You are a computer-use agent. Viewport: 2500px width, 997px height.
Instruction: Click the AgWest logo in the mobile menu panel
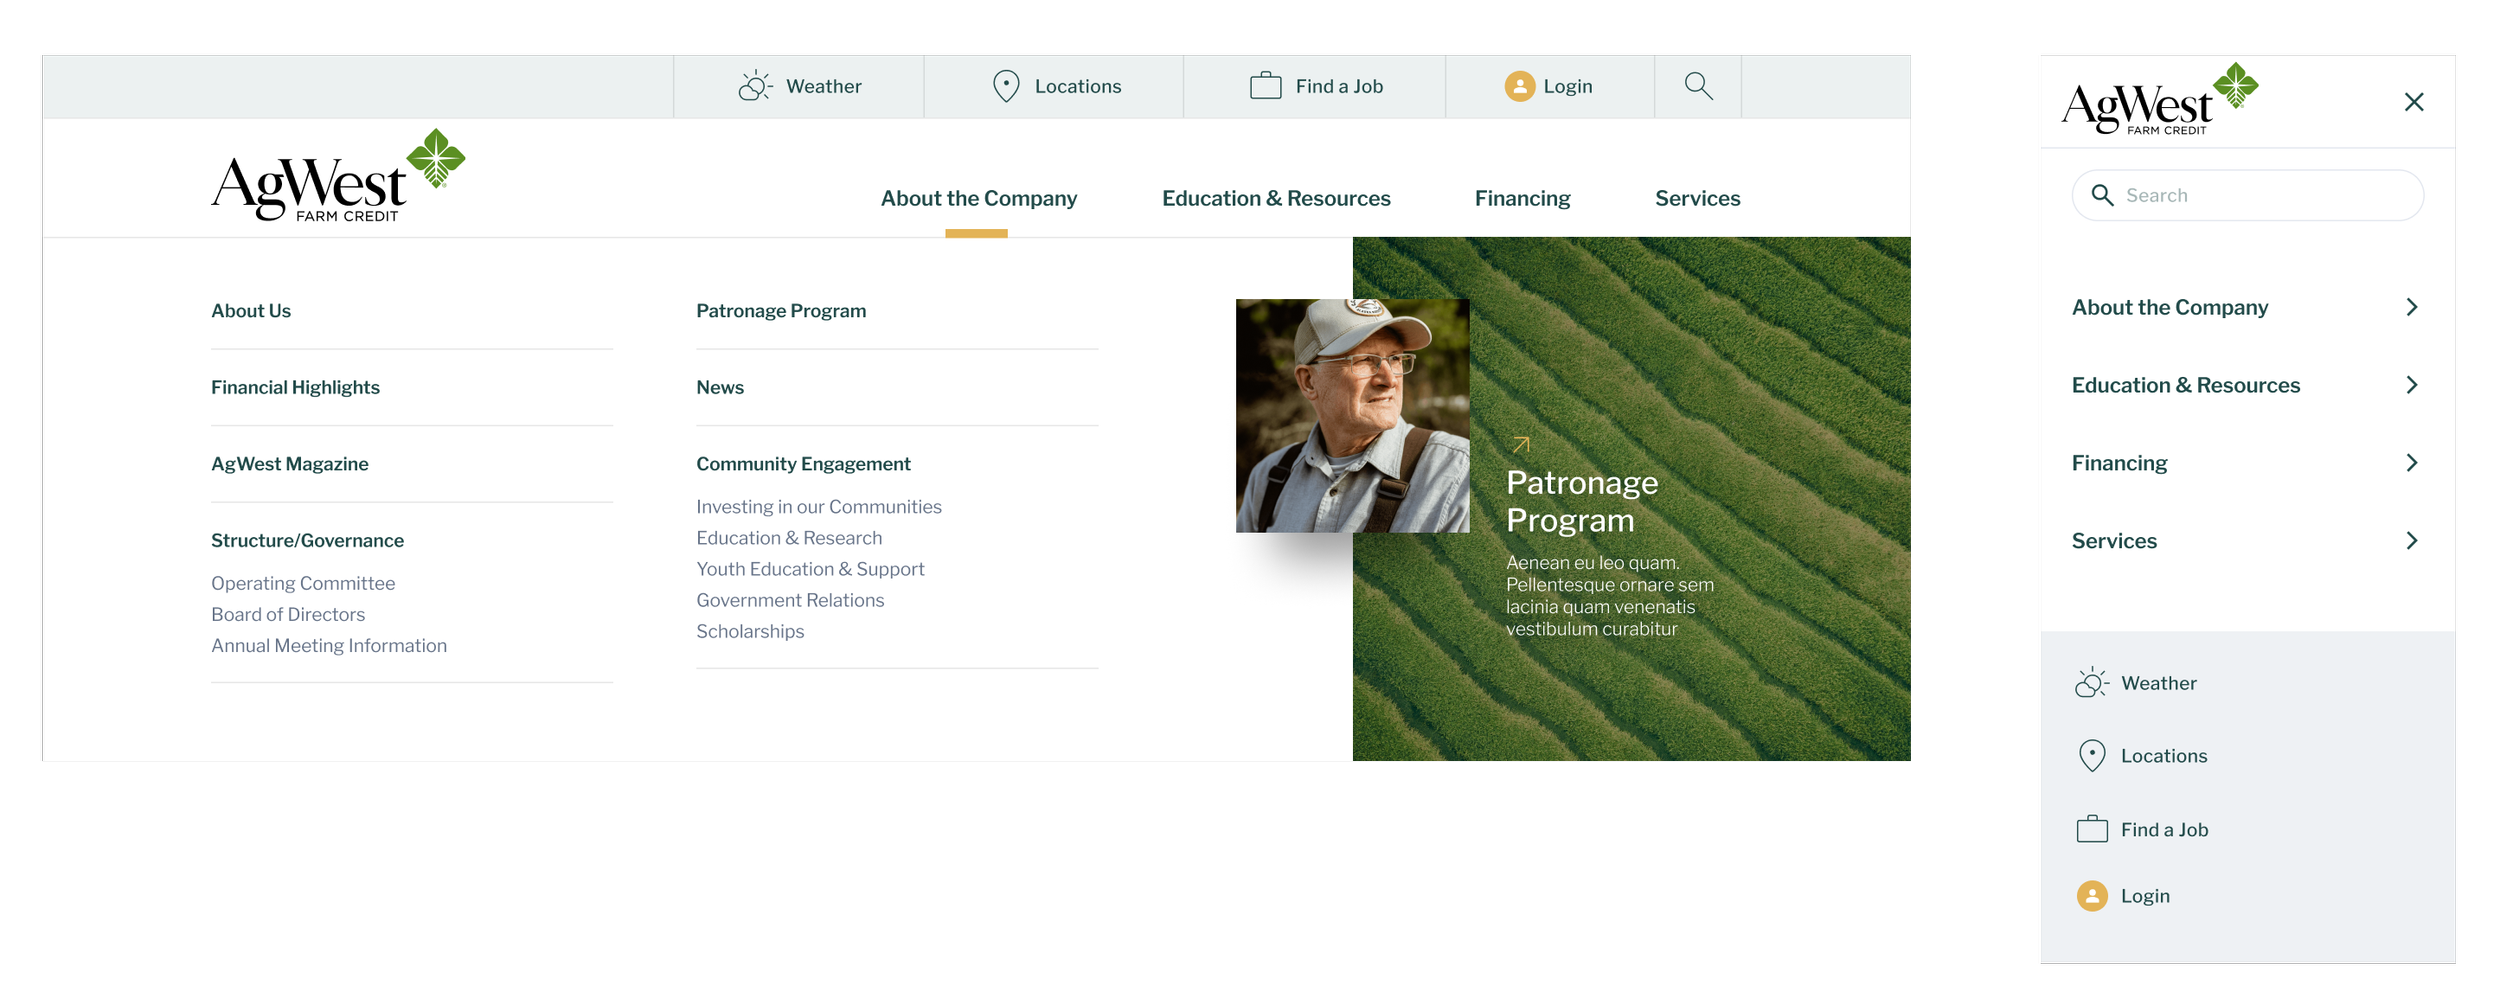(2160, 99)
